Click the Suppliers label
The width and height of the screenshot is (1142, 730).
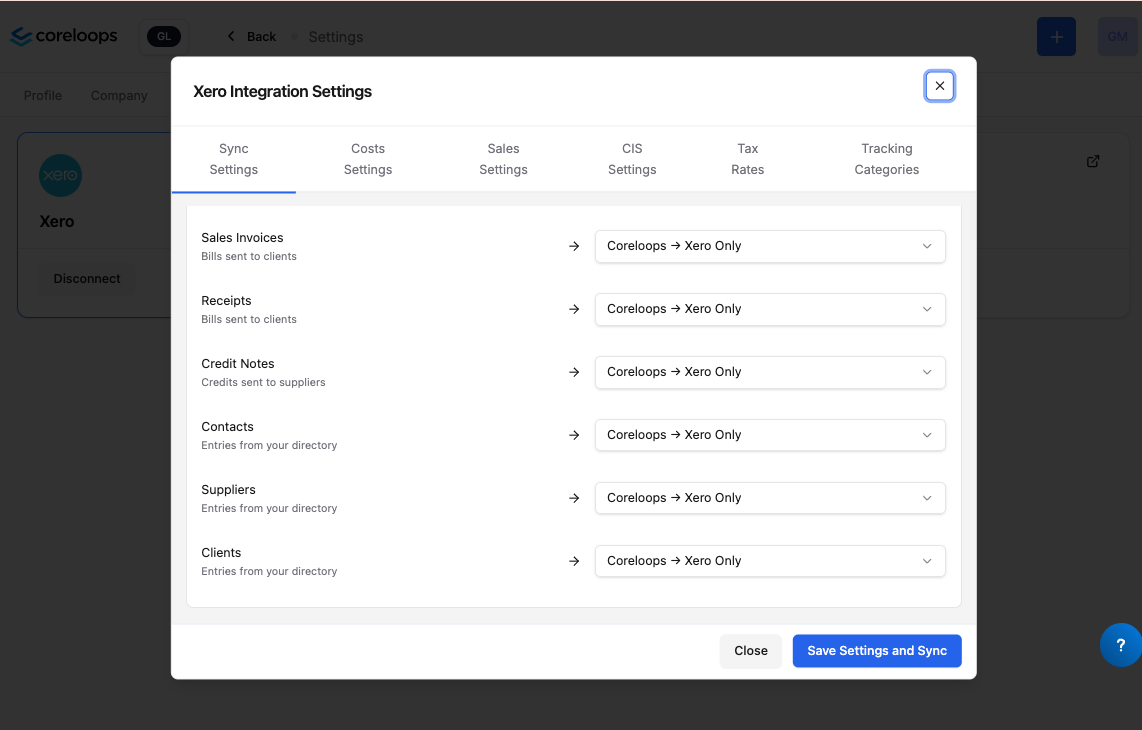(x=229, y=490)
